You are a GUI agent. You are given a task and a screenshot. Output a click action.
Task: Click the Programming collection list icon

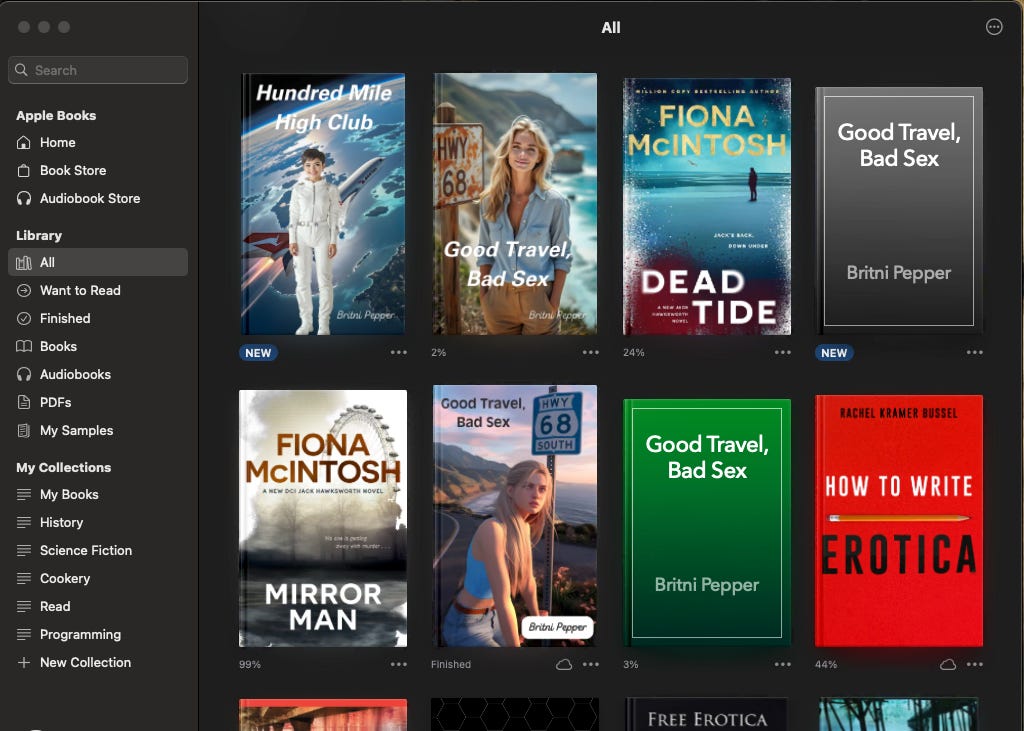click(24, 634)
